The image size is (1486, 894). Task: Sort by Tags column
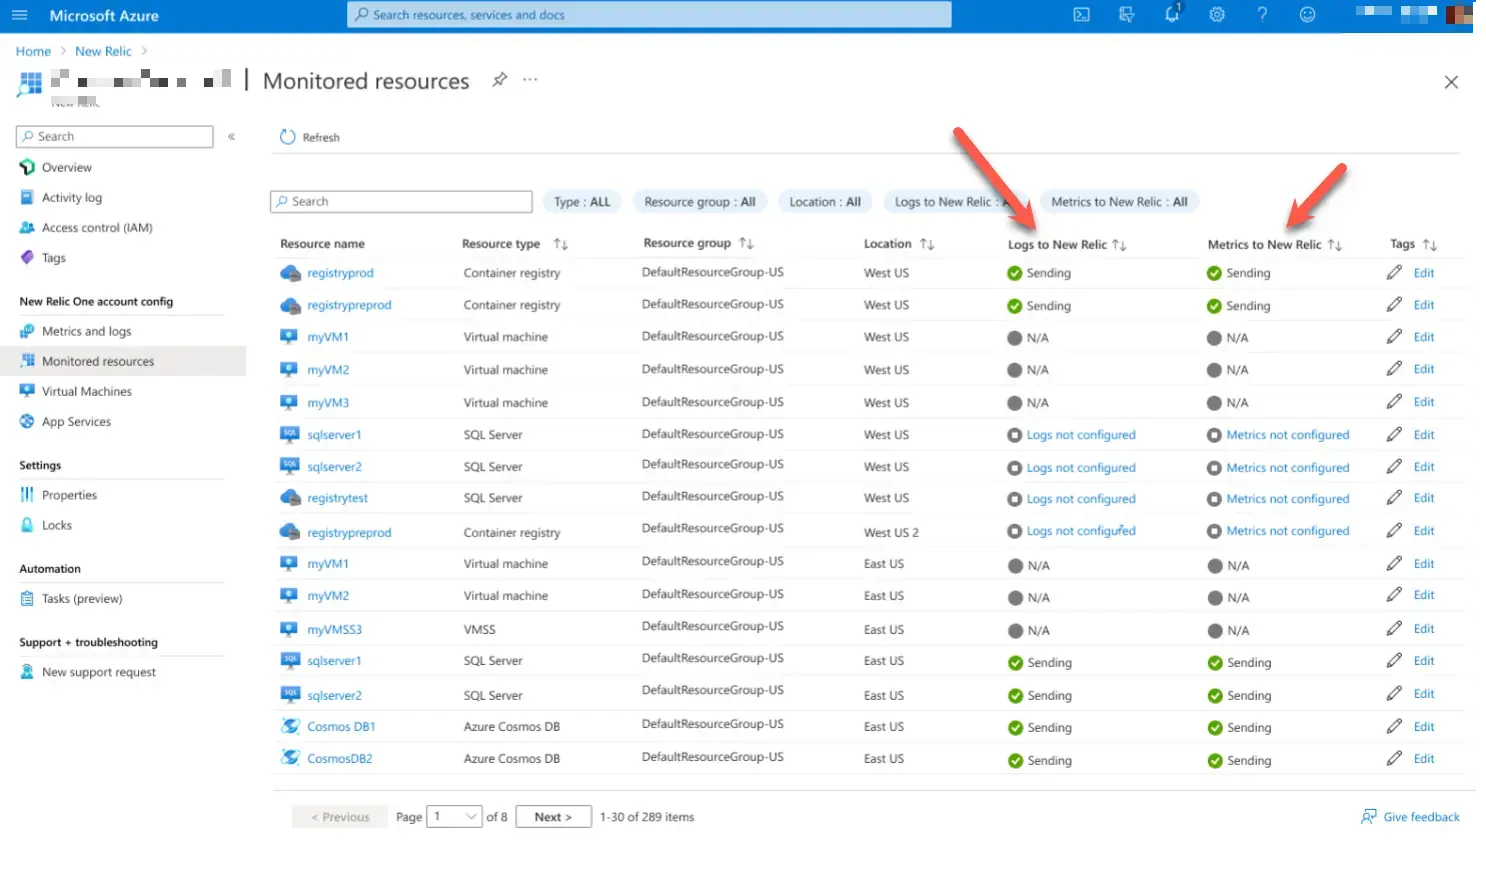click(1429, 245)
